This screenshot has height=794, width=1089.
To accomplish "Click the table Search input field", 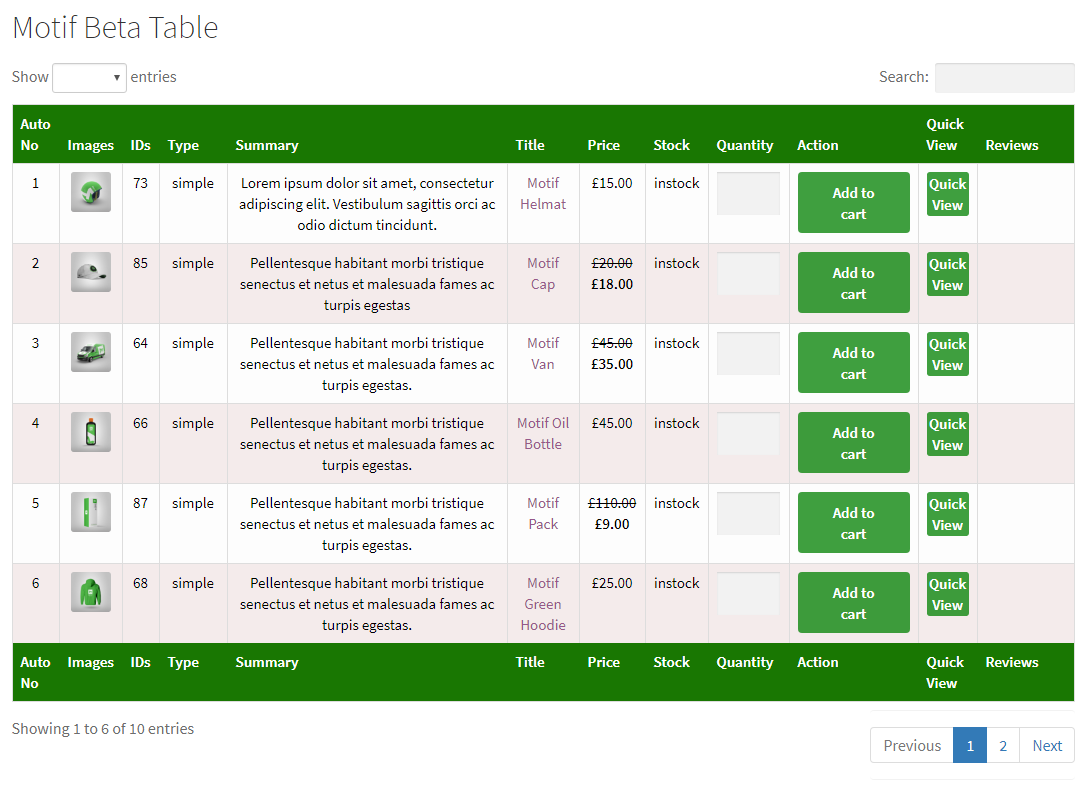I will coord(1004,77).
